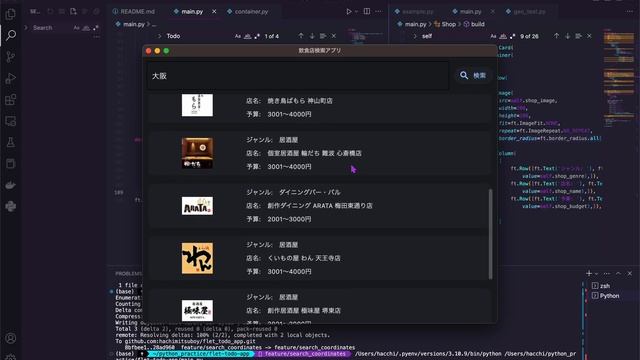Open the Search view in the activity bar

[11, 35]
